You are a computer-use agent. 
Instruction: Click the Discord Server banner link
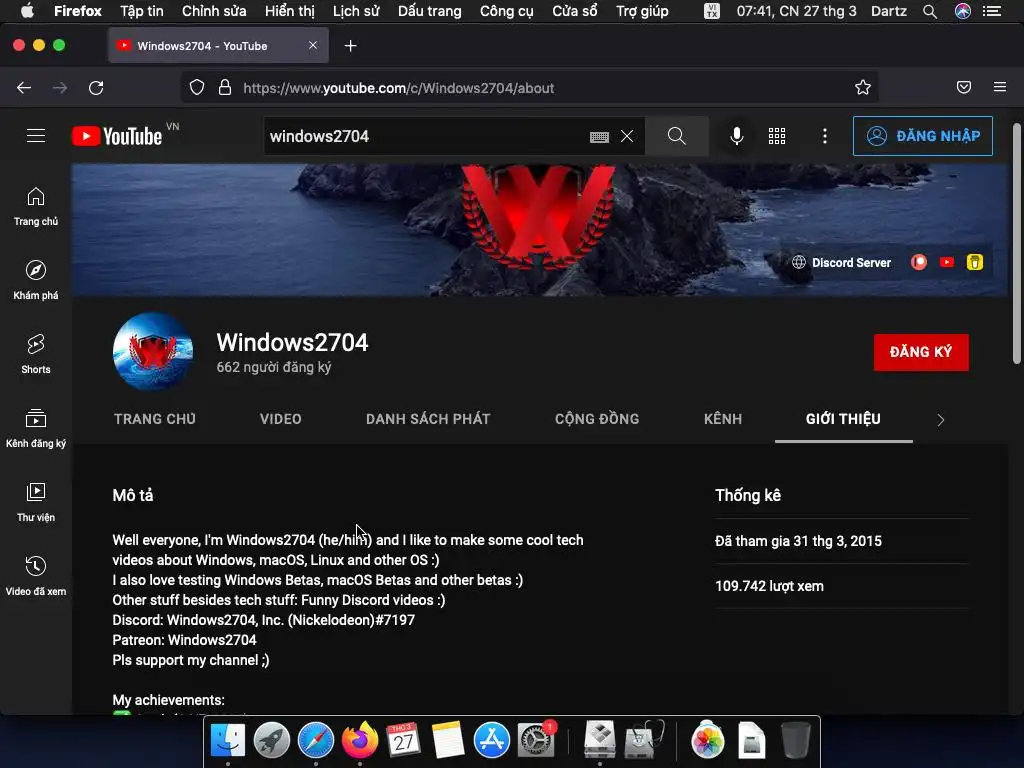coord(842,263)
